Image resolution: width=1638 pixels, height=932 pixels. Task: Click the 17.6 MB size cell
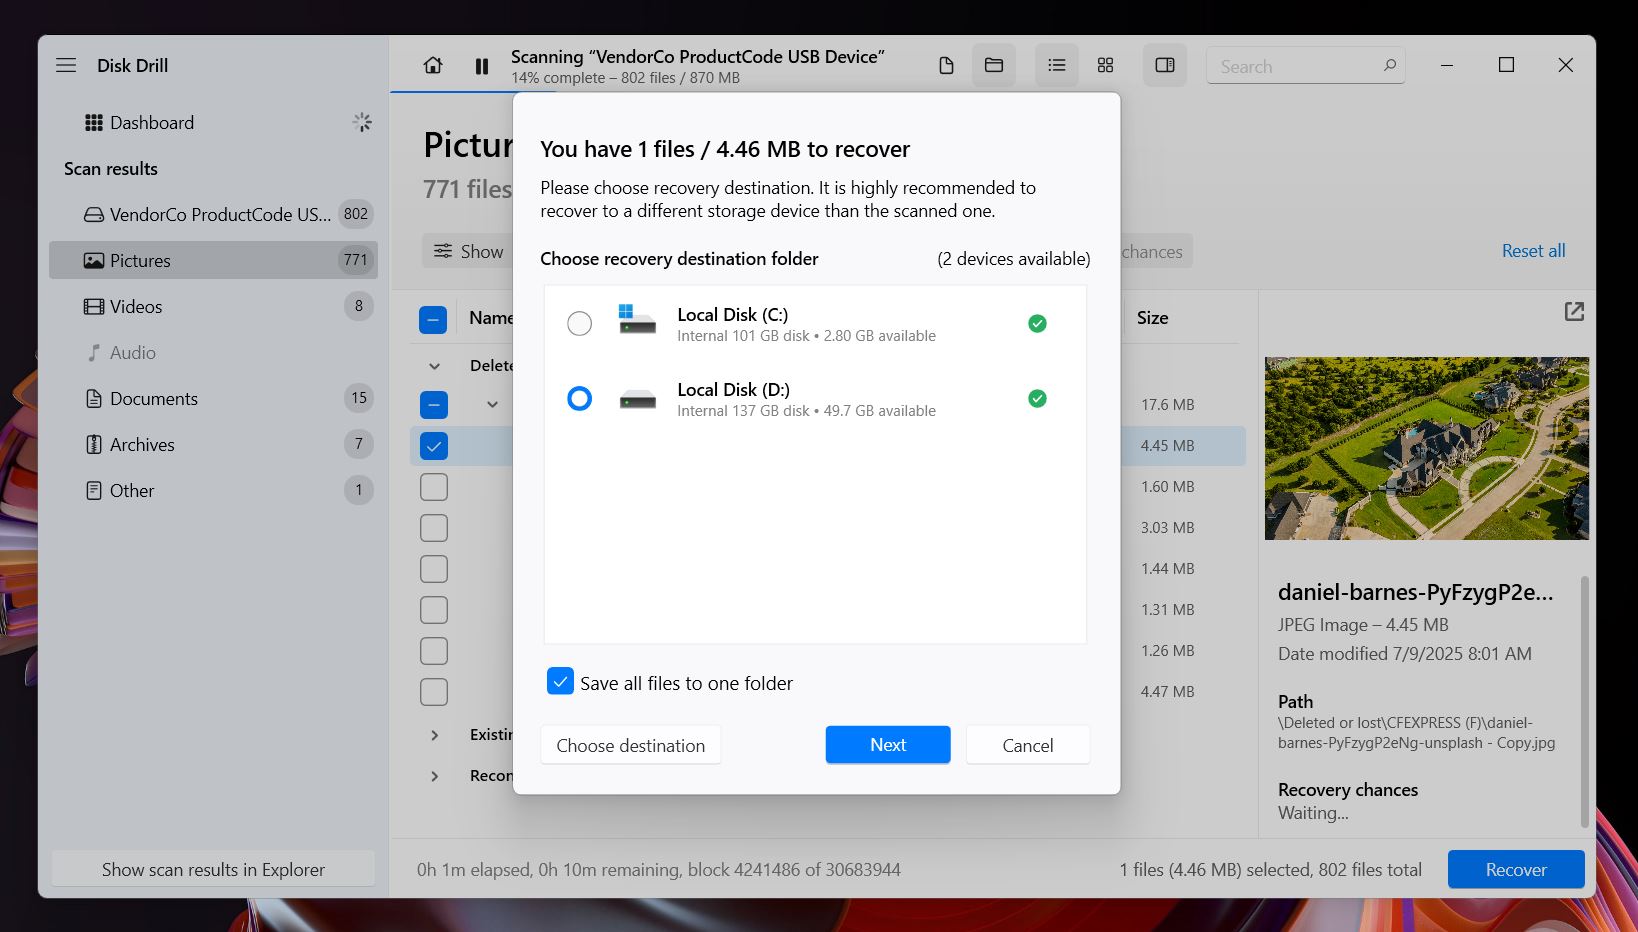[x=1168, y=405]
